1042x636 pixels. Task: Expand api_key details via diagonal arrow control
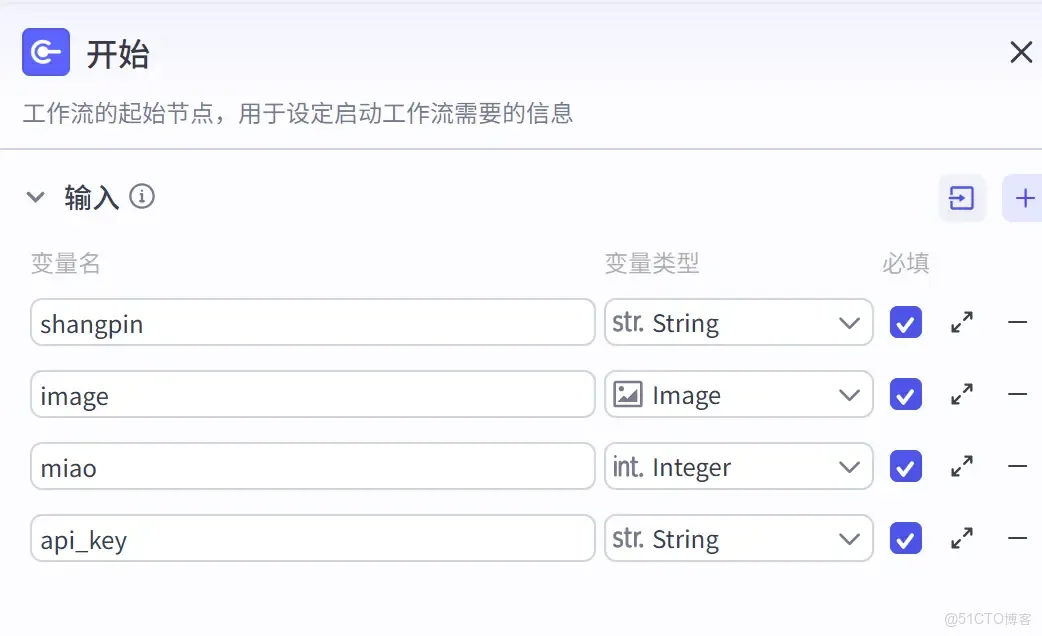(961, 538)
